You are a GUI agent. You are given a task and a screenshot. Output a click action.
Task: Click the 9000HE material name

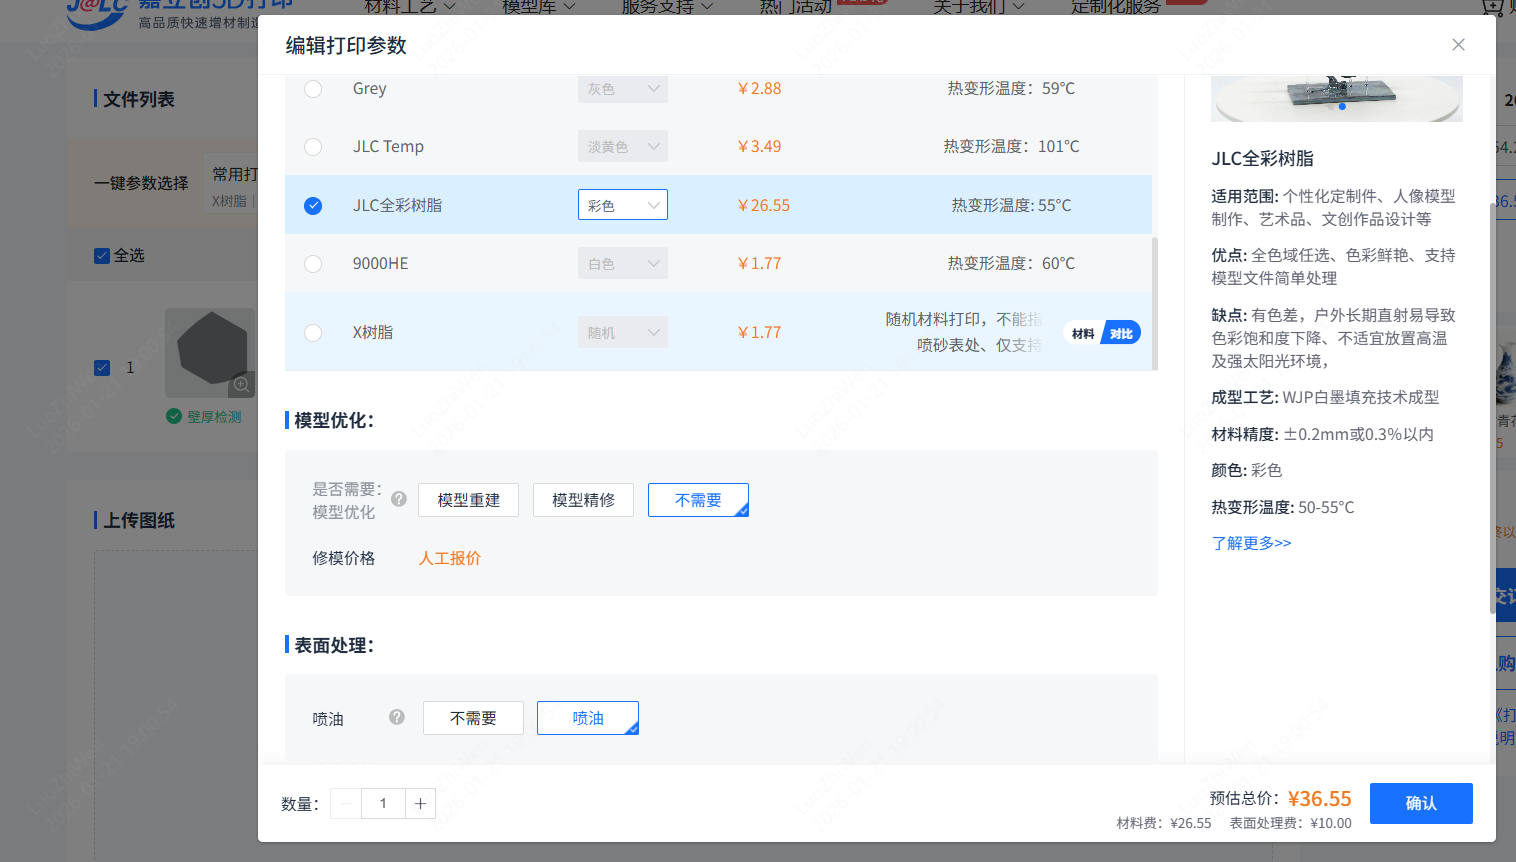380,264
